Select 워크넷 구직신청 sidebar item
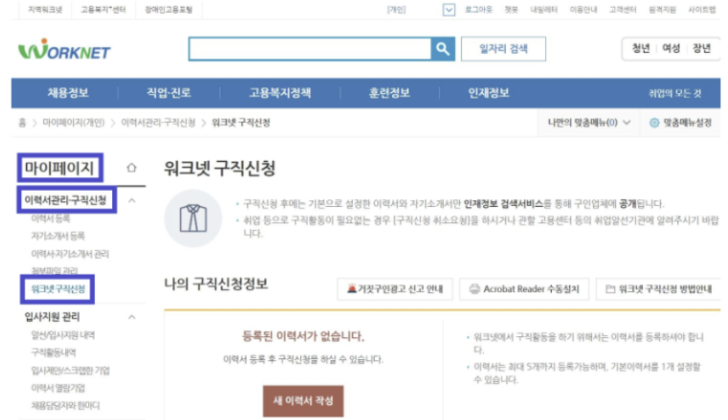The width and height of the screenshot is (728, 420). 58,289
